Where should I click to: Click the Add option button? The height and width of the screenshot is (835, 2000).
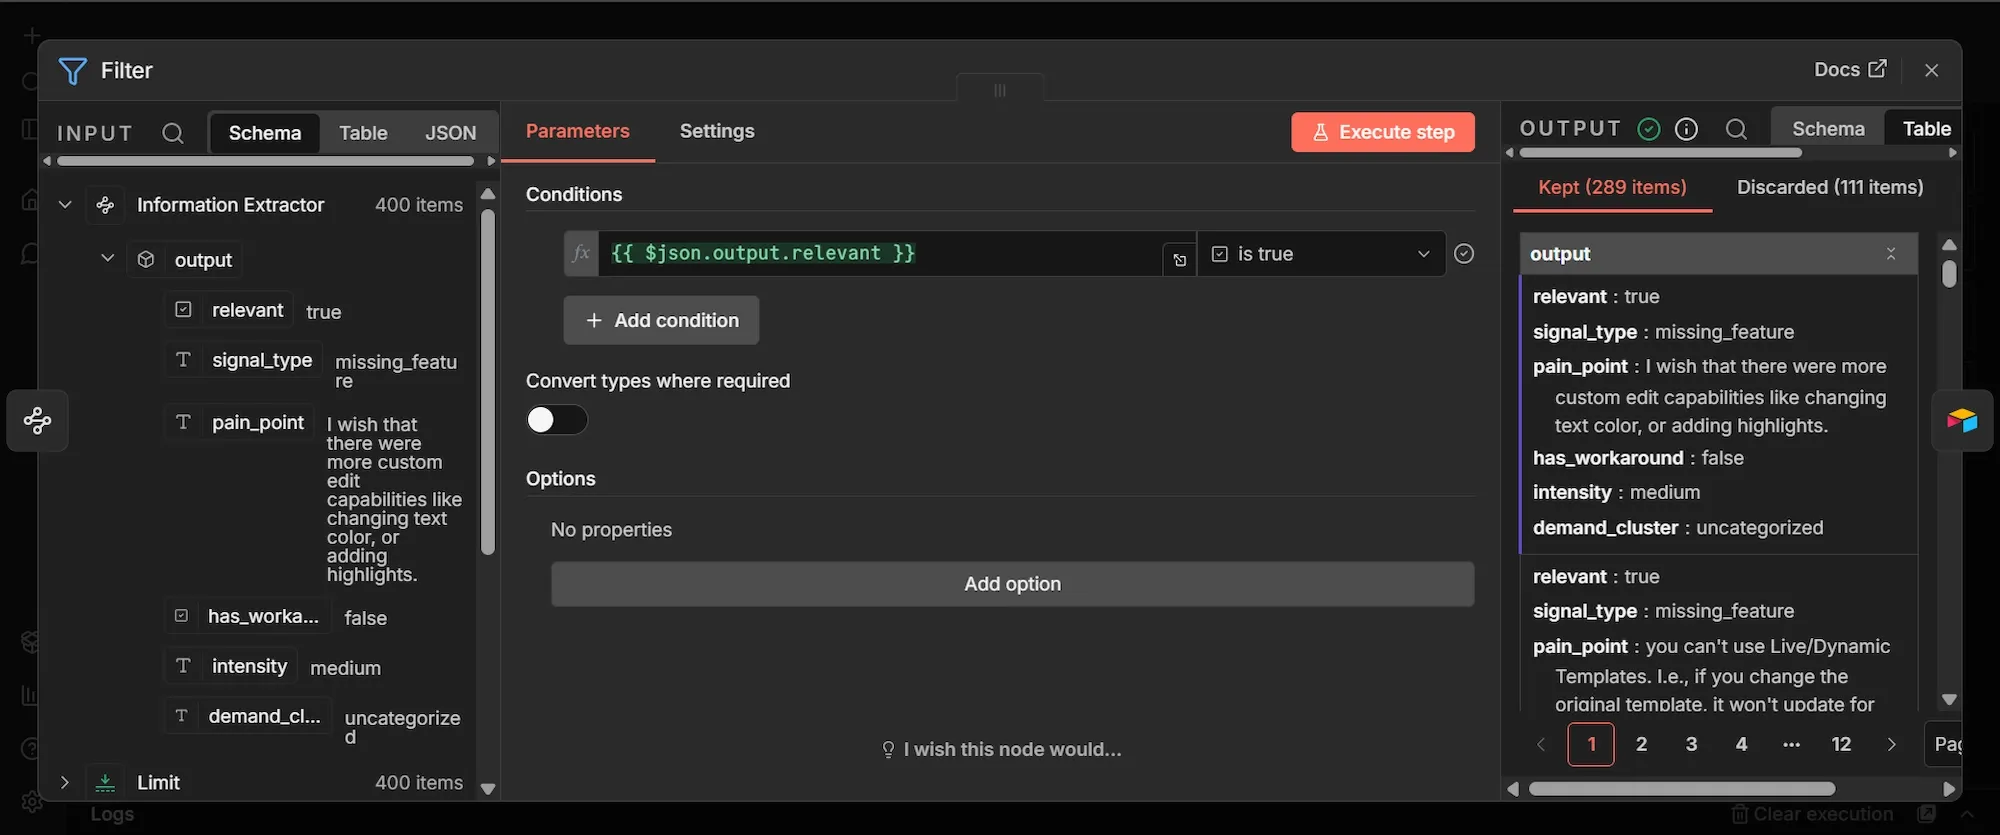point(1012,584)
